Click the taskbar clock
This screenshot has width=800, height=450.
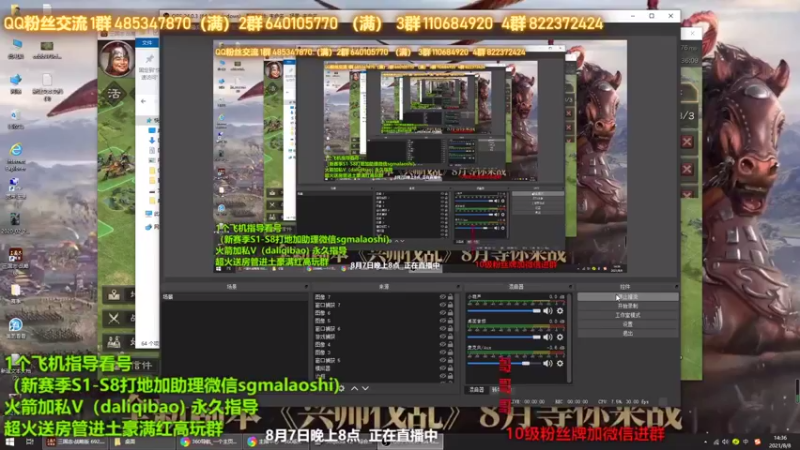point(781,441)
